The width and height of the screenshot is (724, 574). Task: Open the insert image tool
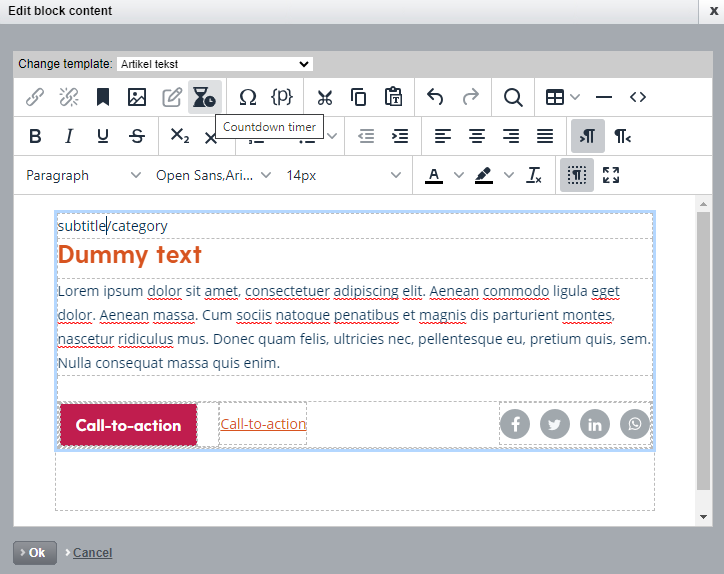click(137, 97)
